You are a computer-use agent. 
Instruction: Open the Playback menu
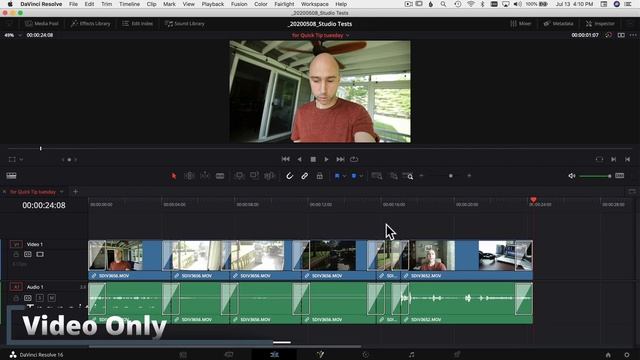tap(213, 4)
